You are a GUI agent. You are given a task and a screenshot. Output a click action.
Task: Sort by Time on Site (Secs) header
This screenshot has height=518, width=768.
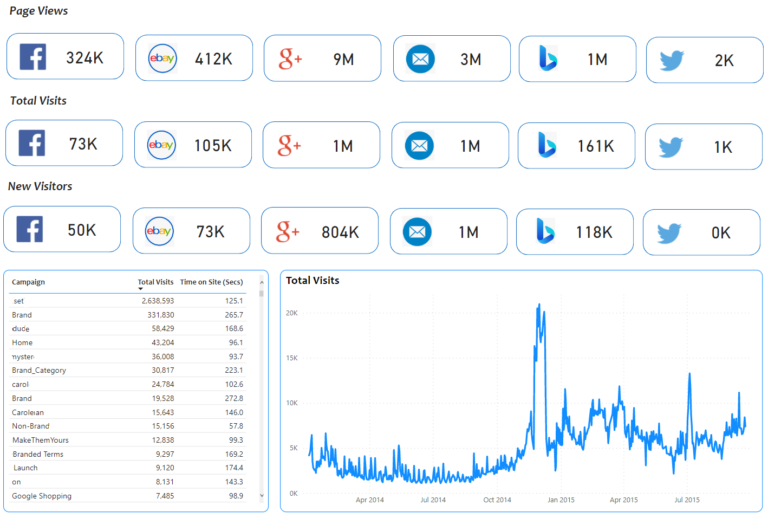coord(212,282)
